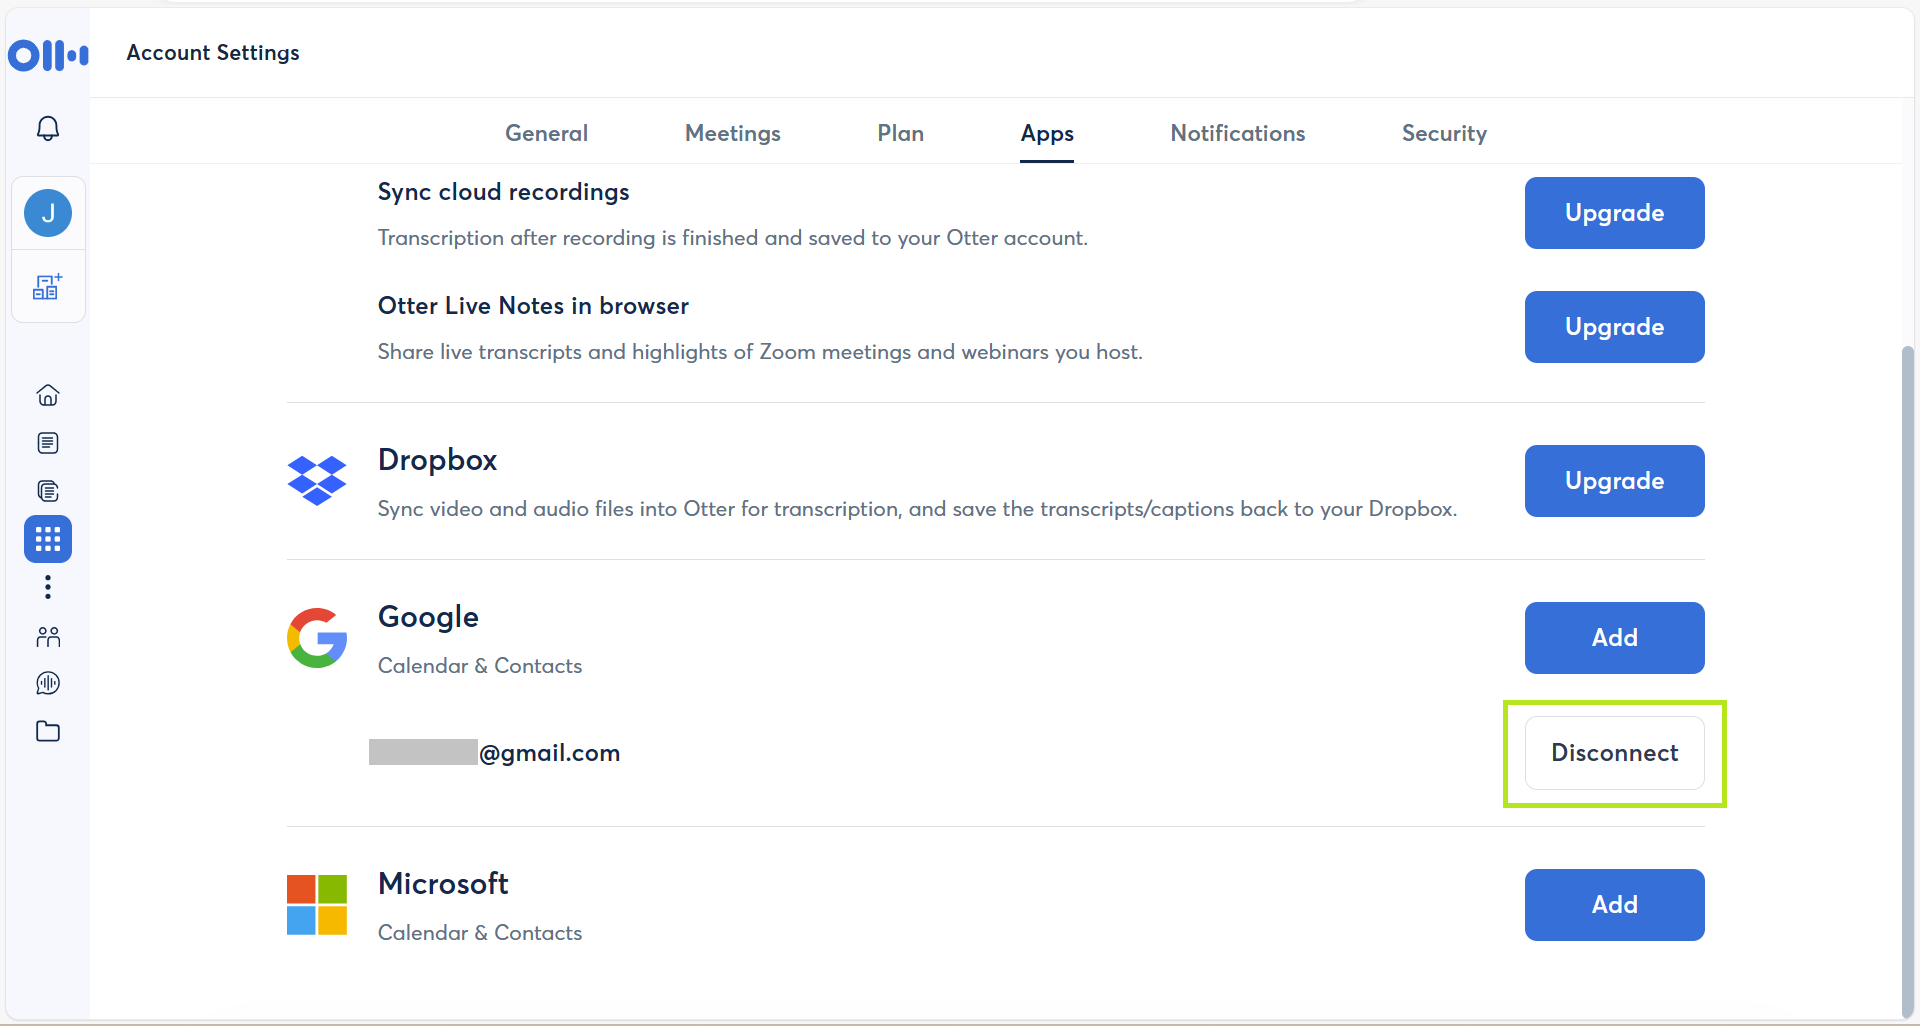Click the Otter Chat speech-bubble icon
This screenshot has width=1920, height=1026.
point(47,684)
